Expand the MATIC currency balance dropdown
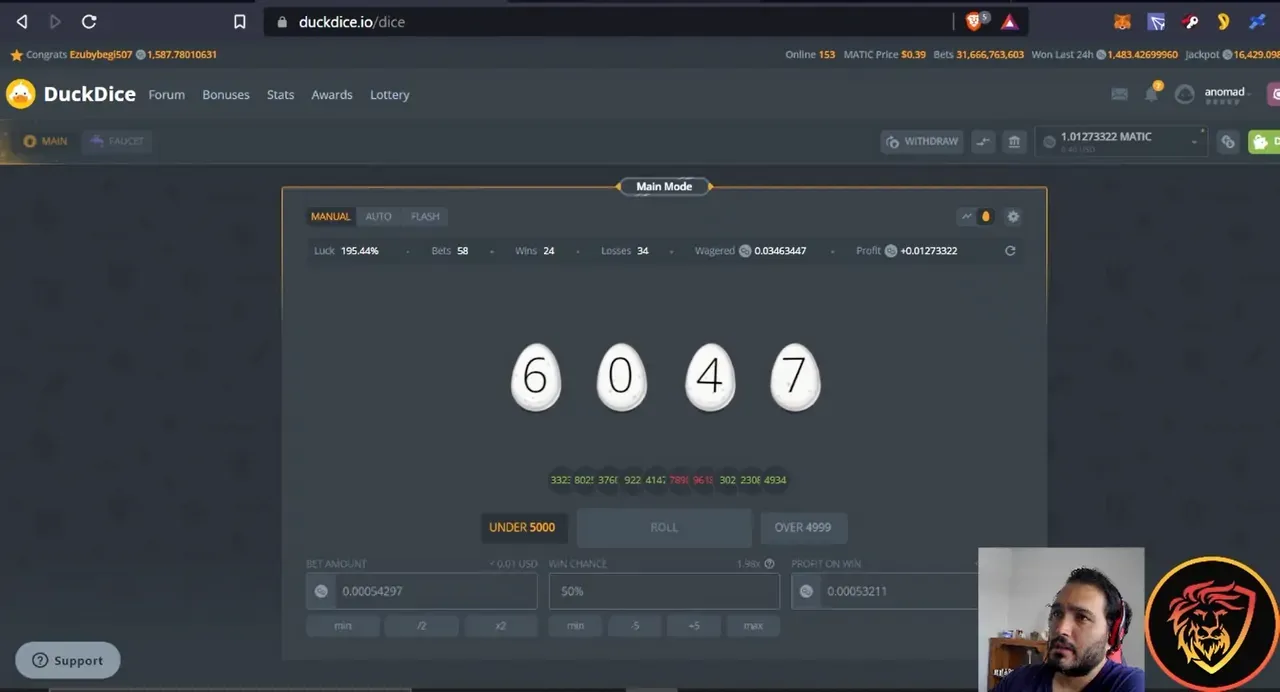Image resolution: width=1280 pixels, height=692 pixels. pos(1121,142)
